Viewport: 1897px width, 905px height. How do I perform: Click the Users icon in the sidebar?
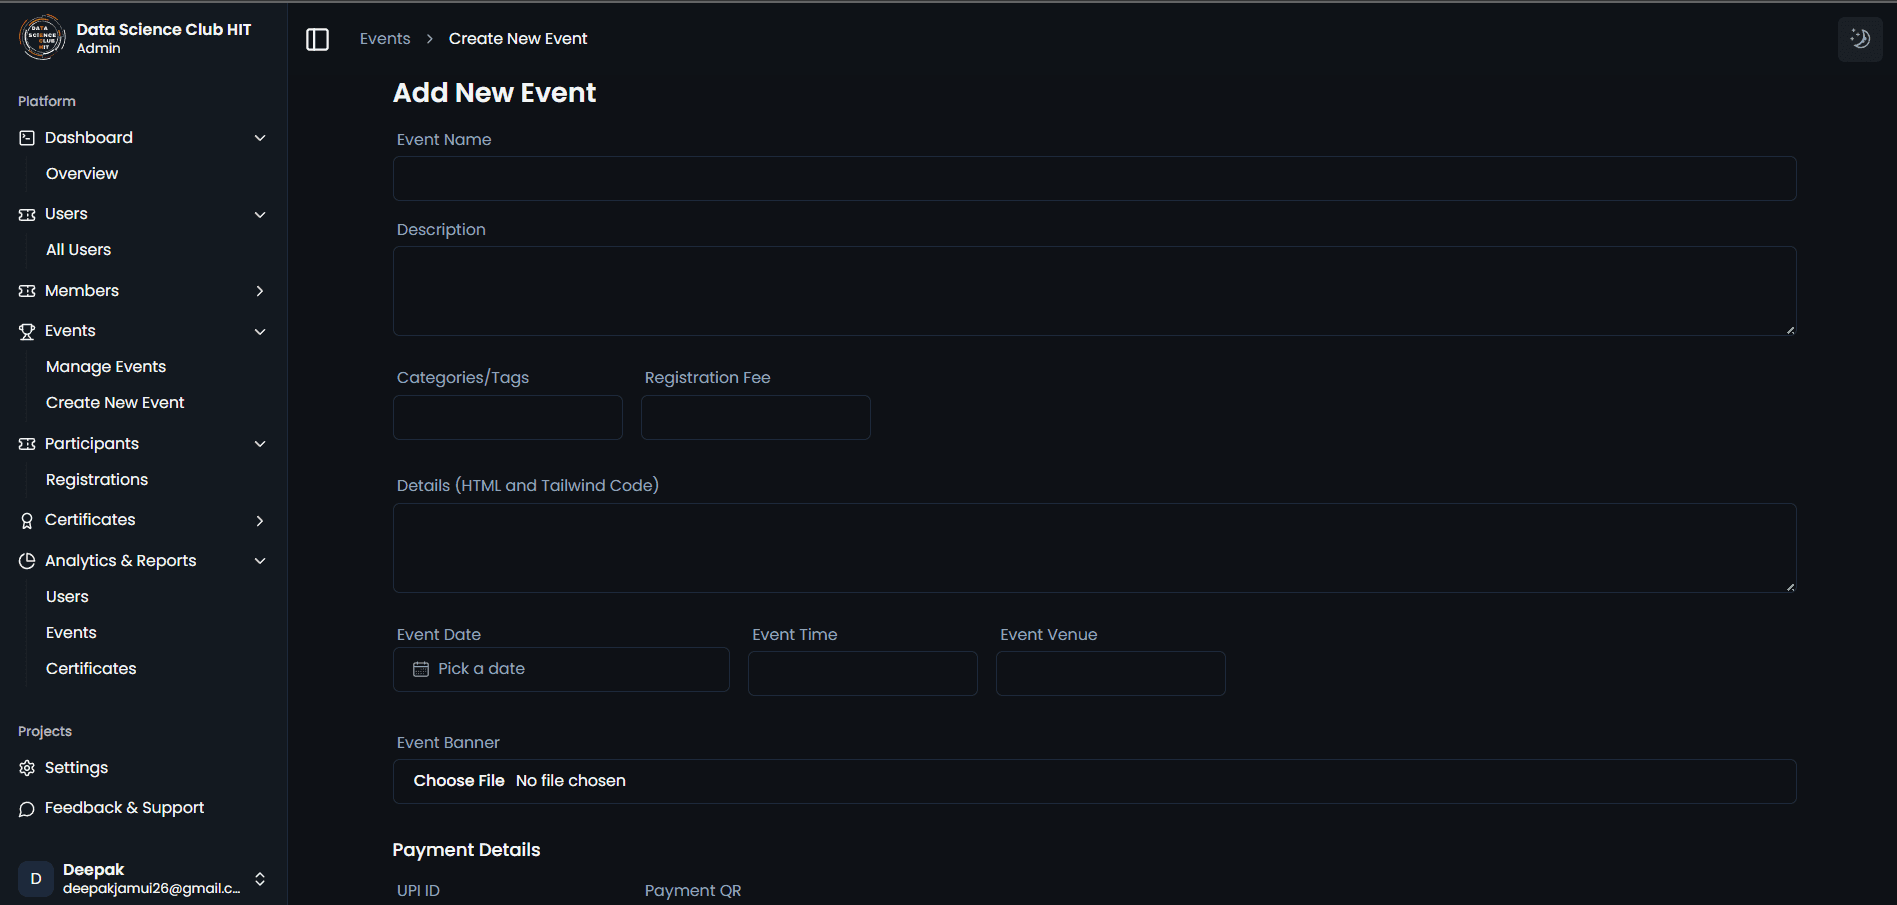coord(26,213)
